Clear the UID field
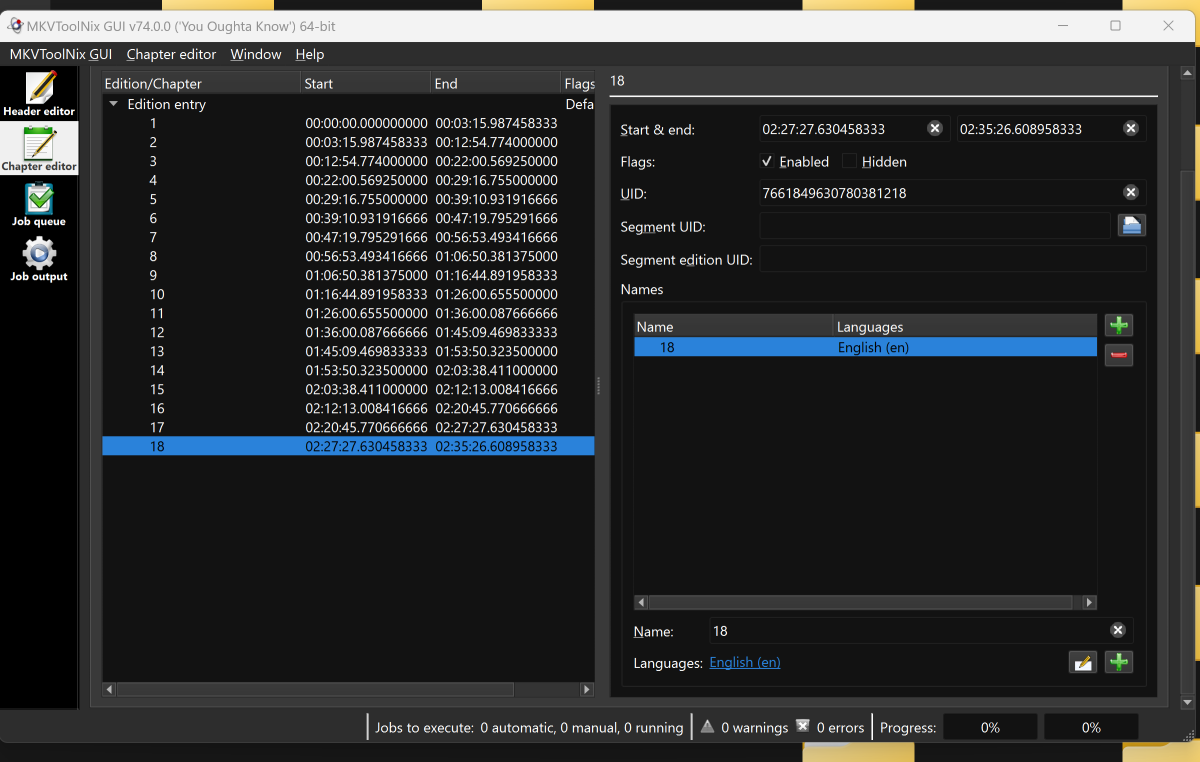The height and width of the screenshot is (762, 1200). click(1131, 192)
